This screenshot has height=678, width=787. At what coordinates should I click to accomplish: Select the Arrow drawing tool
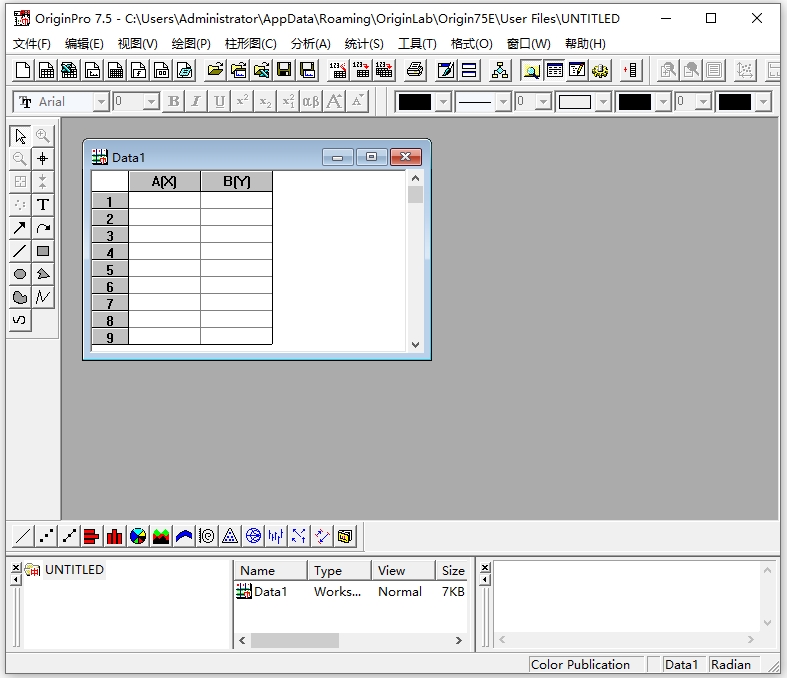point(20,228)
